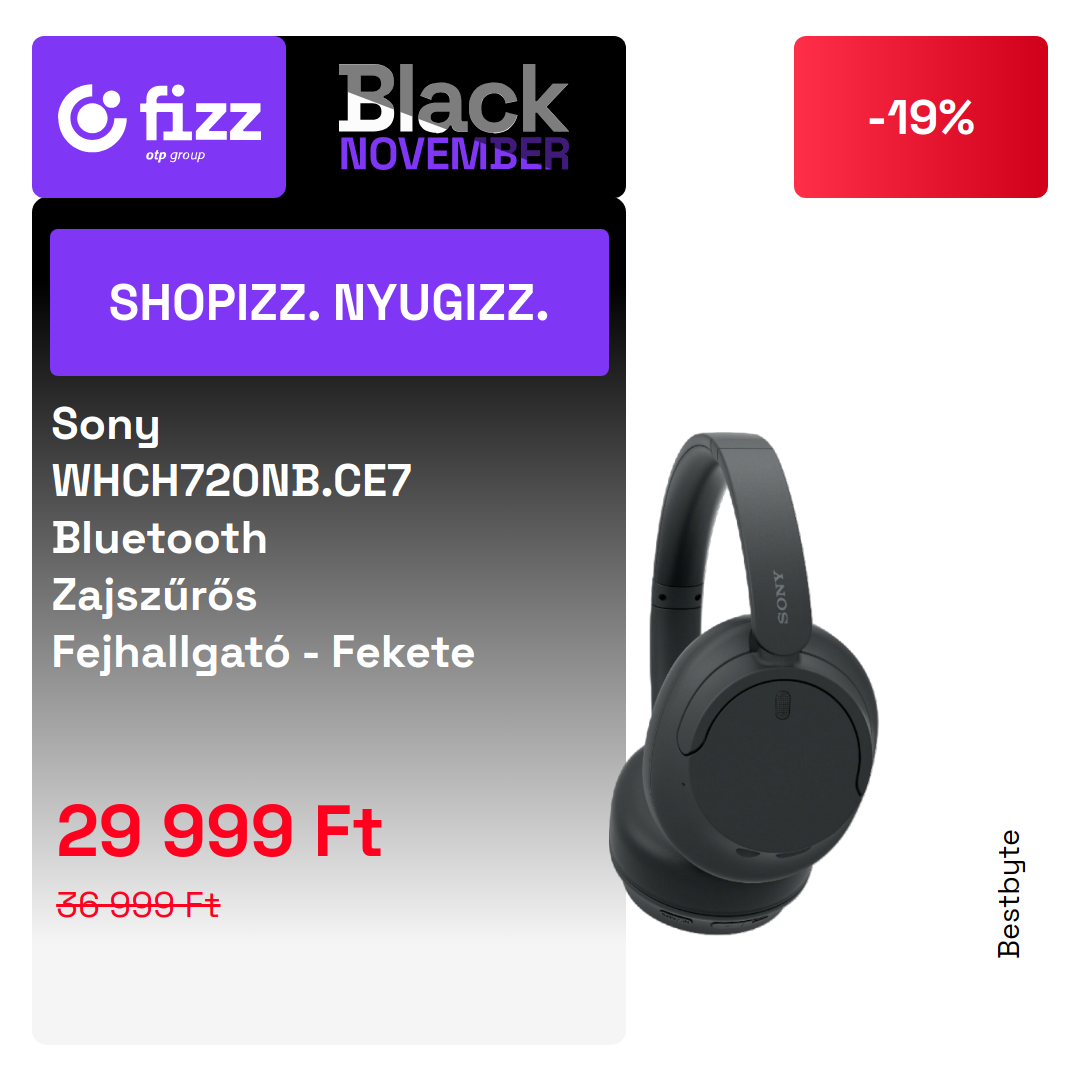The width and height of the screenshot is (1080, 1080).
Task: Click the red -19% discount badge
Action: click(x=920, y=117)
